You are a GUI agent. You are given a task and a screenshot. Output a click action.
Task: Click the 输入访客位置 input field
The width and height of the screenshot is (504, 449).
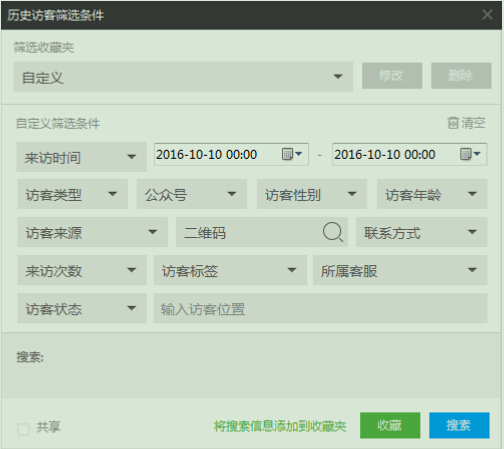pyautogui.click(x=320, y=308)
